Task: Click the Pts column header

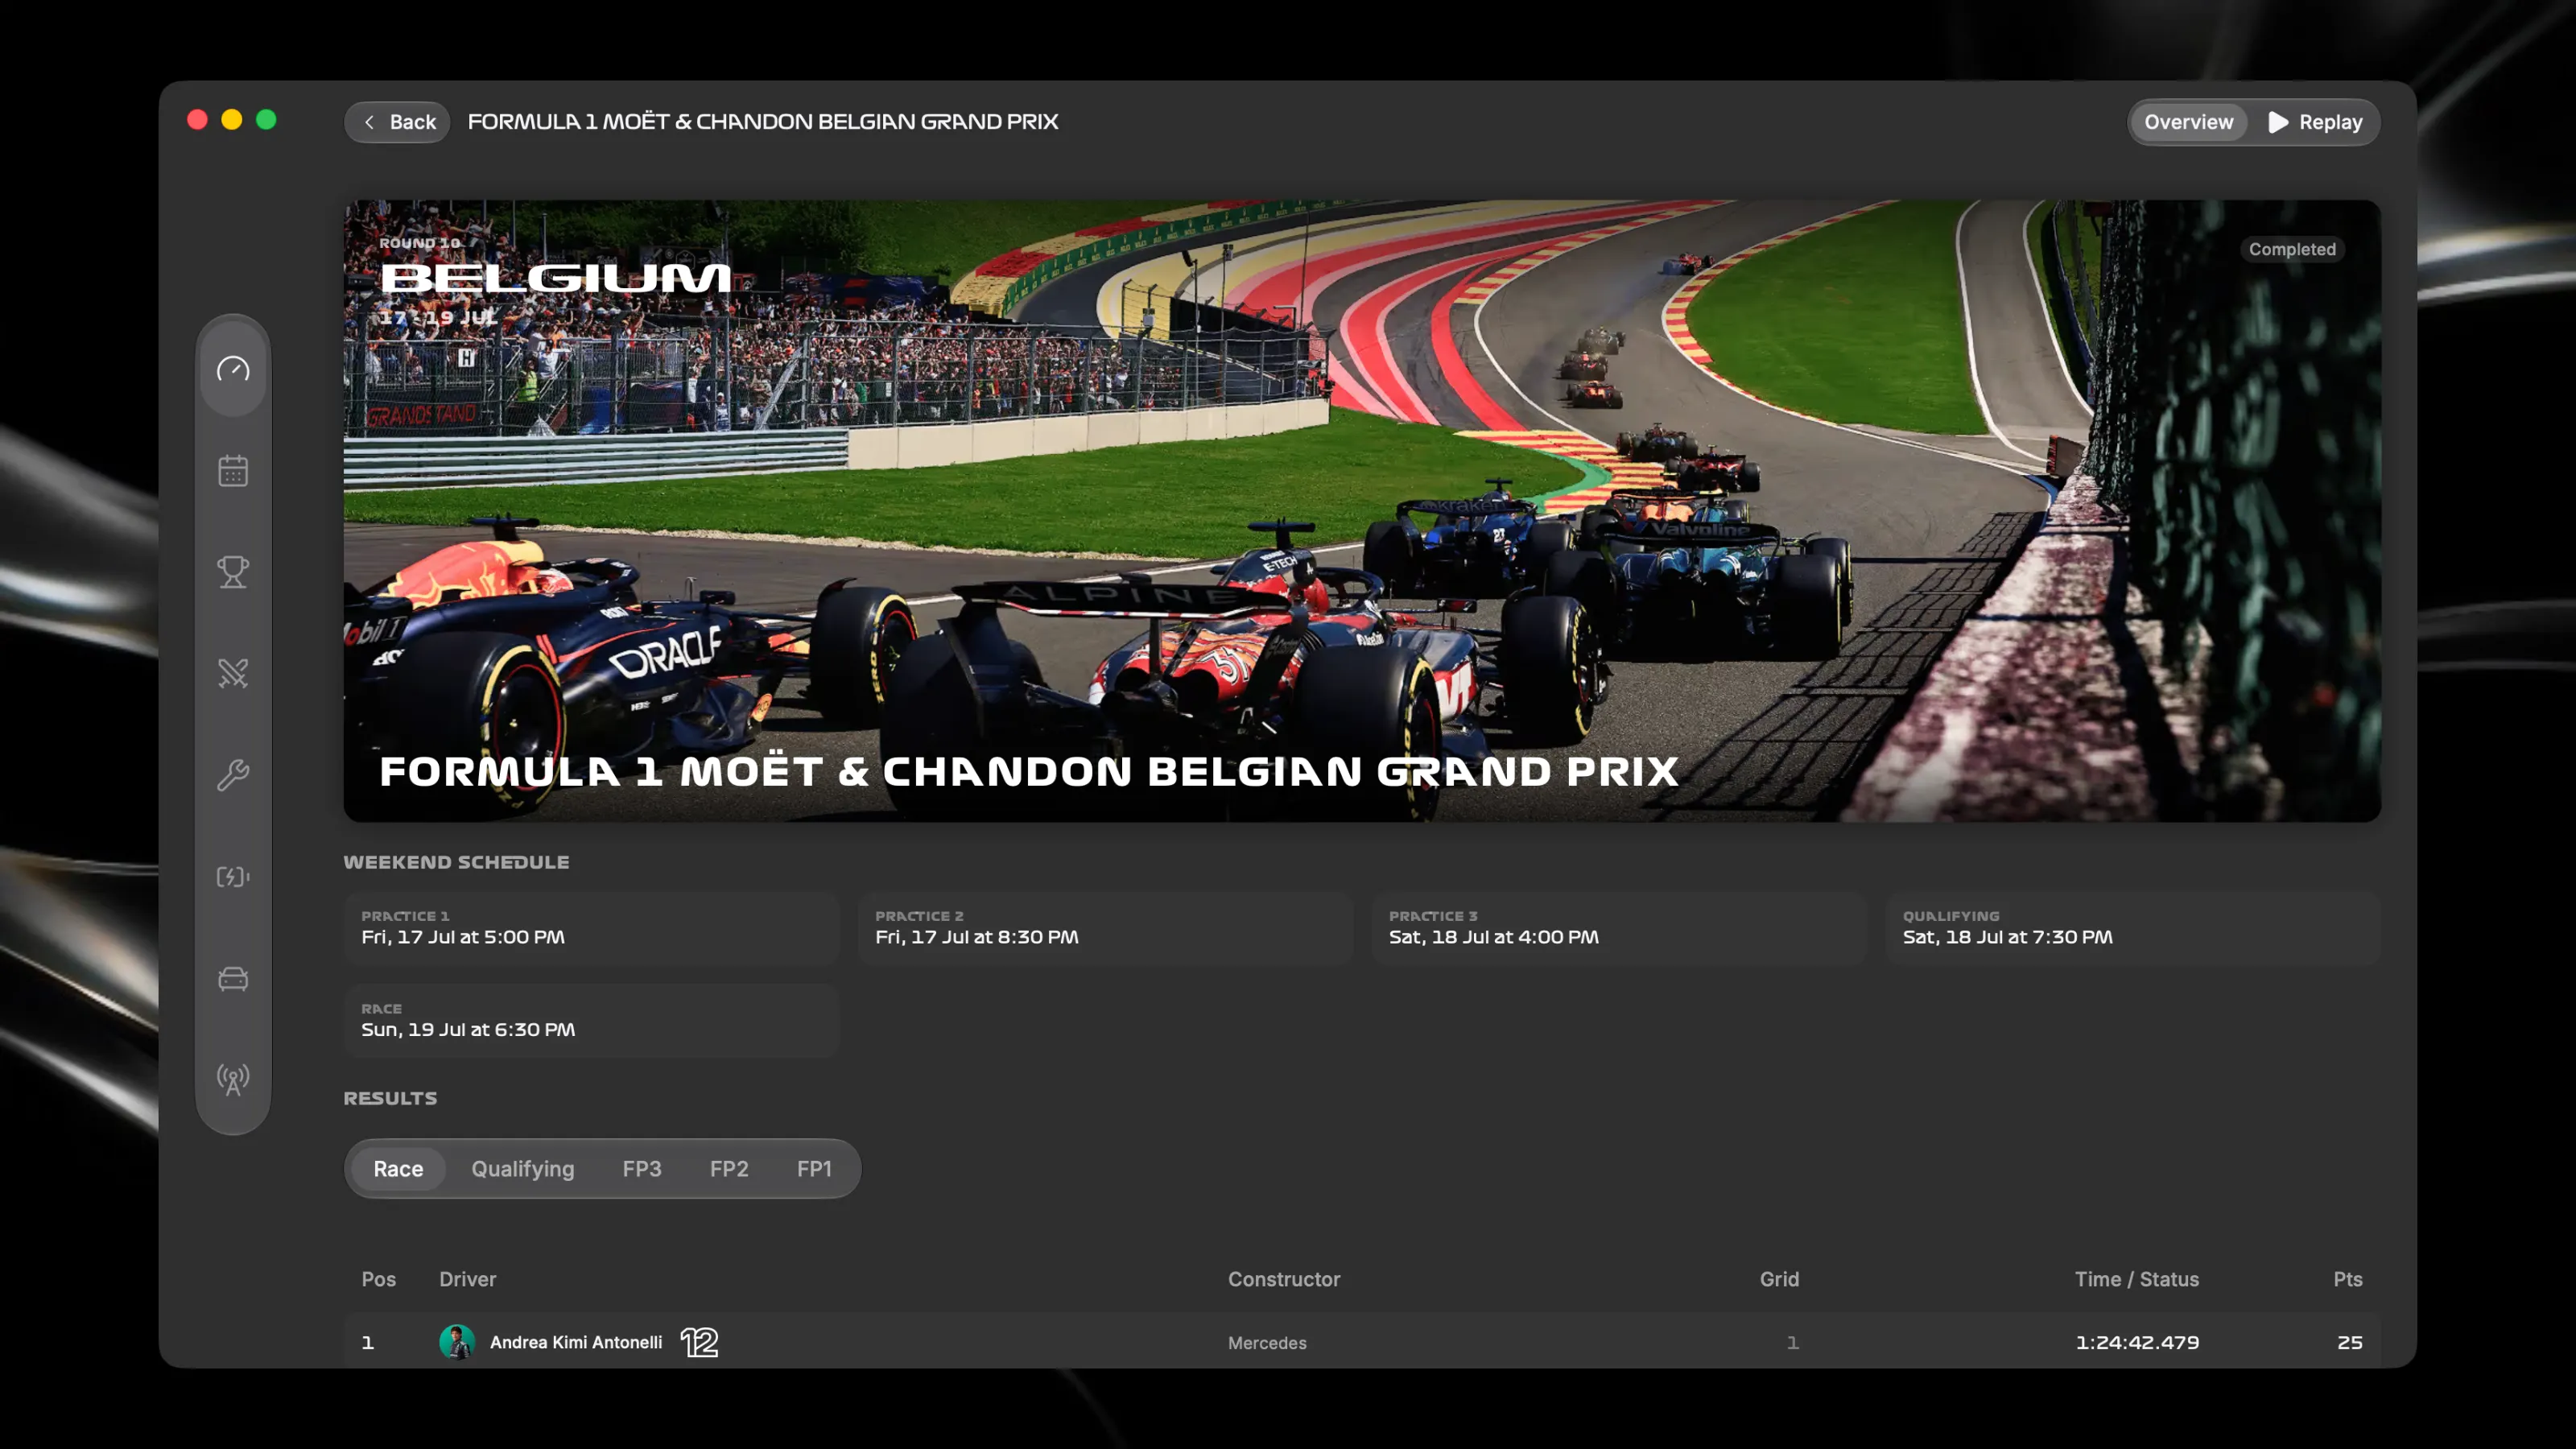Action: coord(2348,1279)
